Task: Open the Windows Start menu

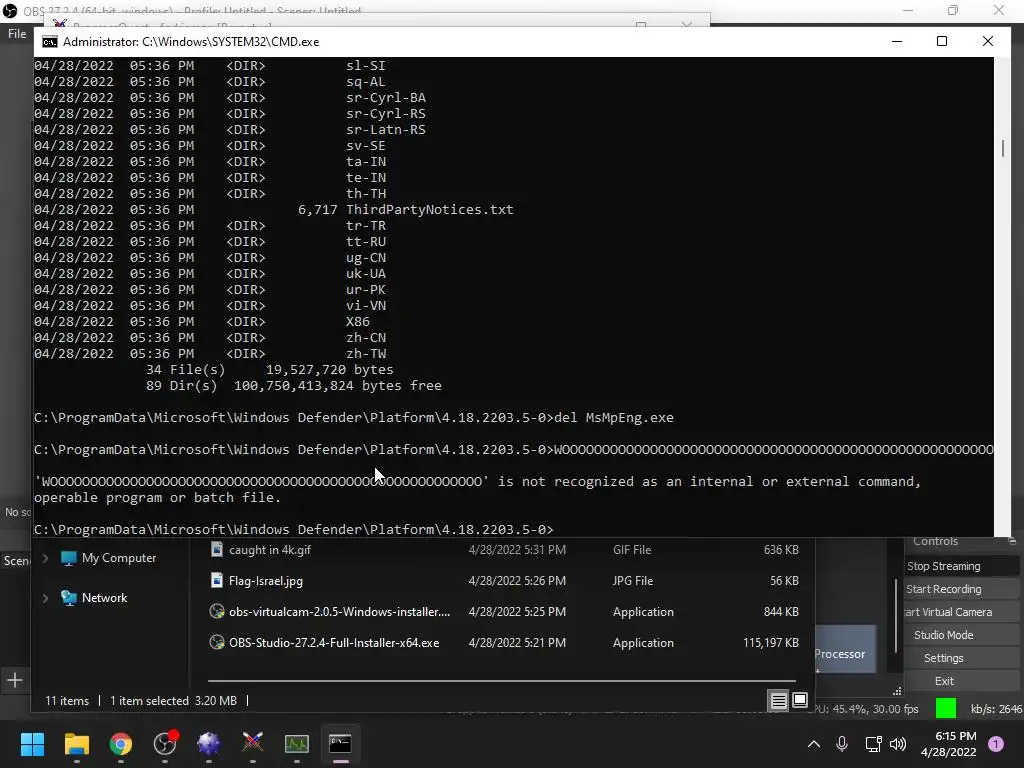Action: tap(32, 743)
